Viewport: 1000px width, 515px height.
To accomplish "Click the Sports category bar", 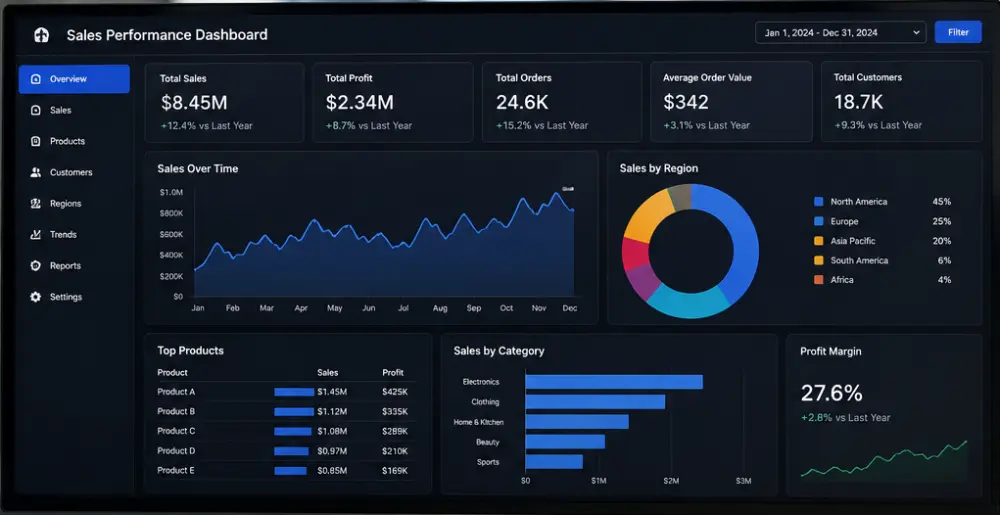I will point(554,461).
